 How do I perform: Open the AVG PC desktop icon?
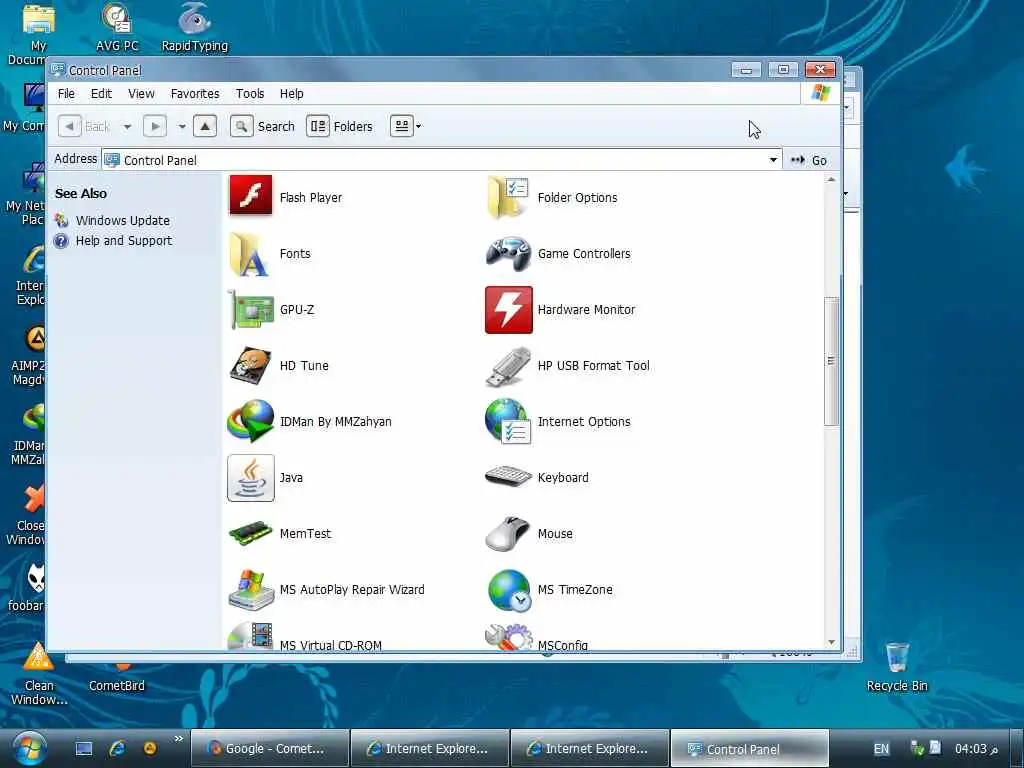click(x=118, y=27)
